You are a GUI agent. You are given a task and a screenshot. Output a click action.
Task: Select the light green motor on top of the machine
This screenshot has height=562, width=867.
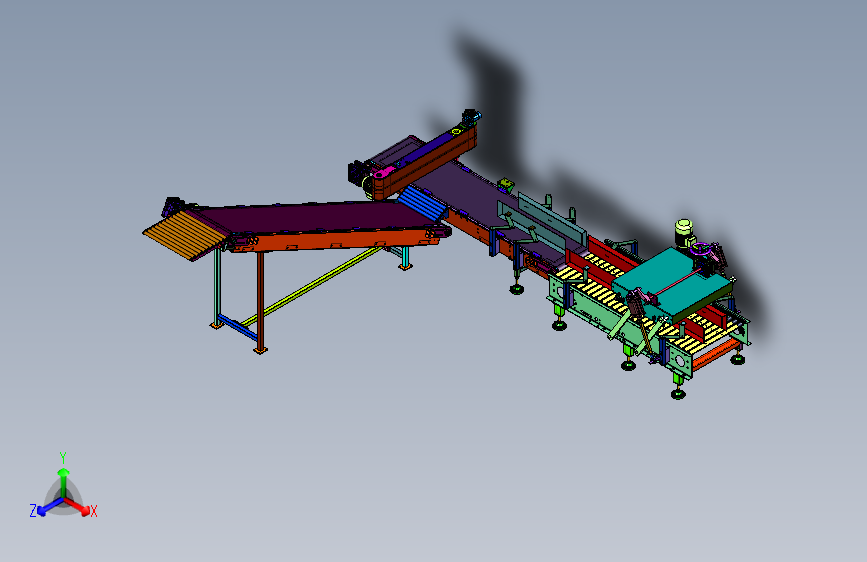[x=684, y=234]
